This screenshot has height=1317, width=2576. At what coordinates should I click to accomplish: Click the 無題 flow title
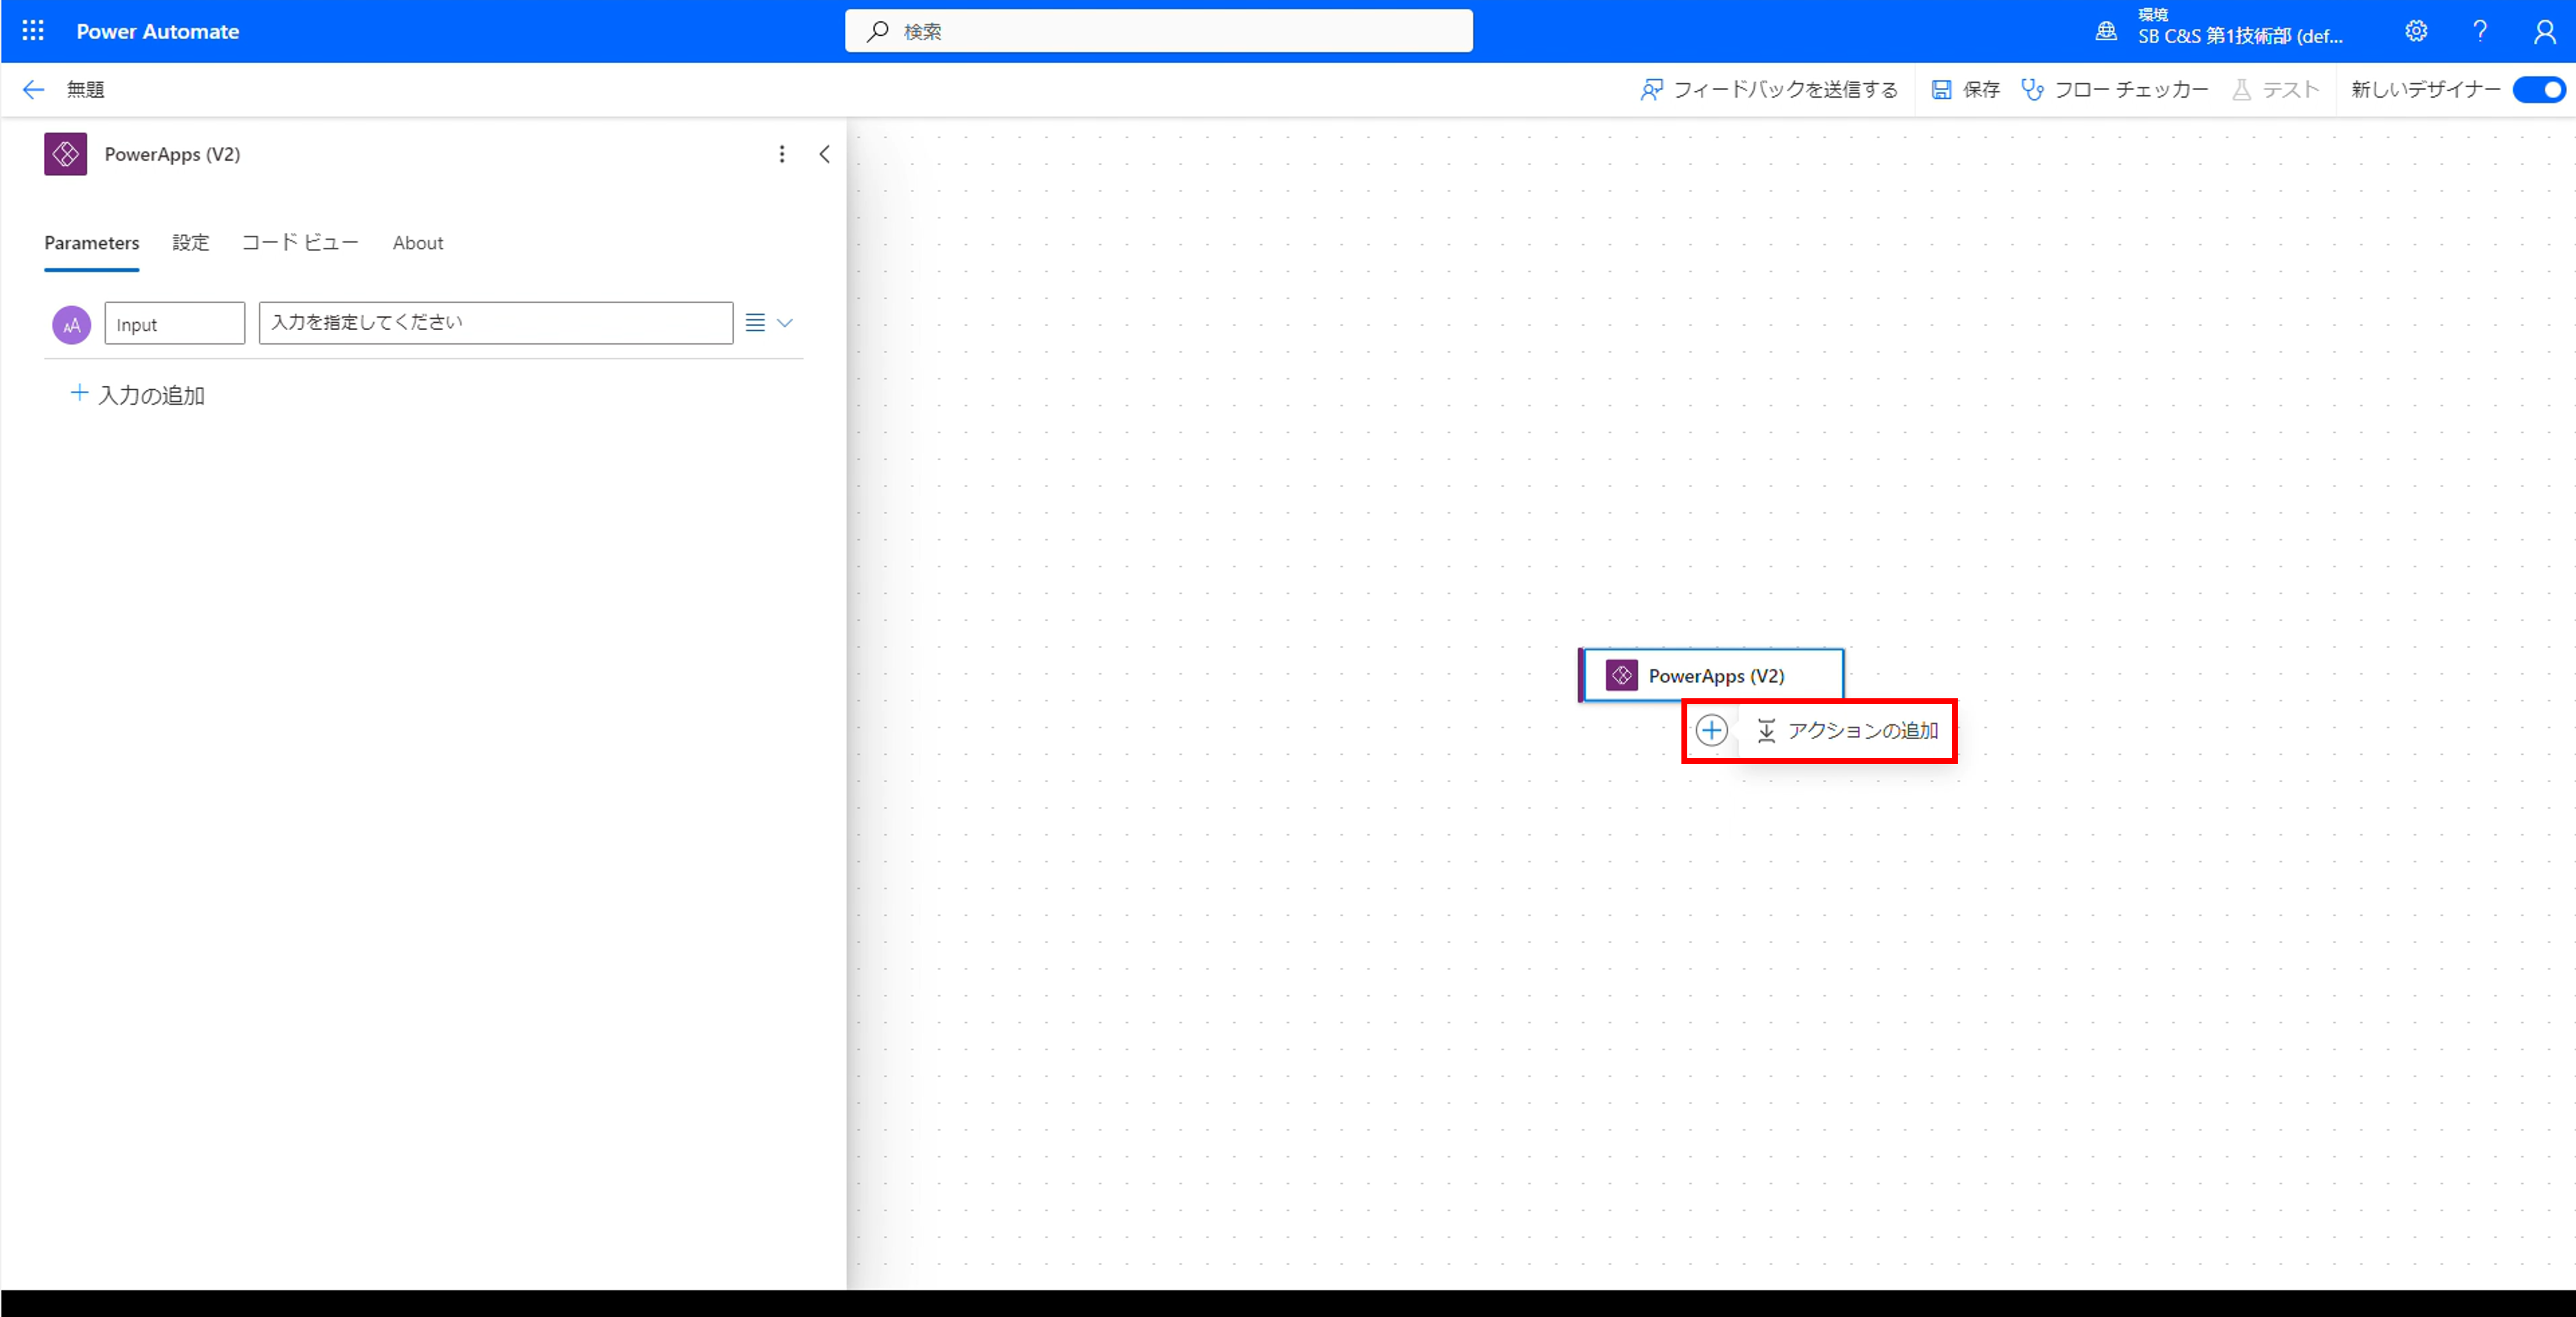tap(86, 90)
